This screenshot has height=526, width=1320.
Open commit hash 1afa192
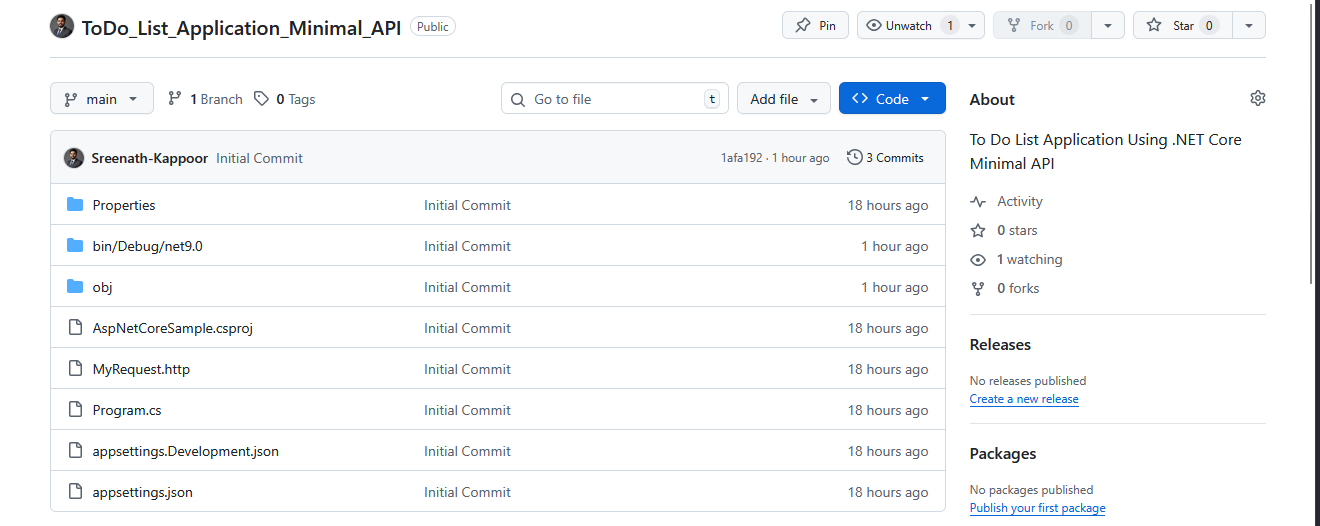[x=741, y=158]
